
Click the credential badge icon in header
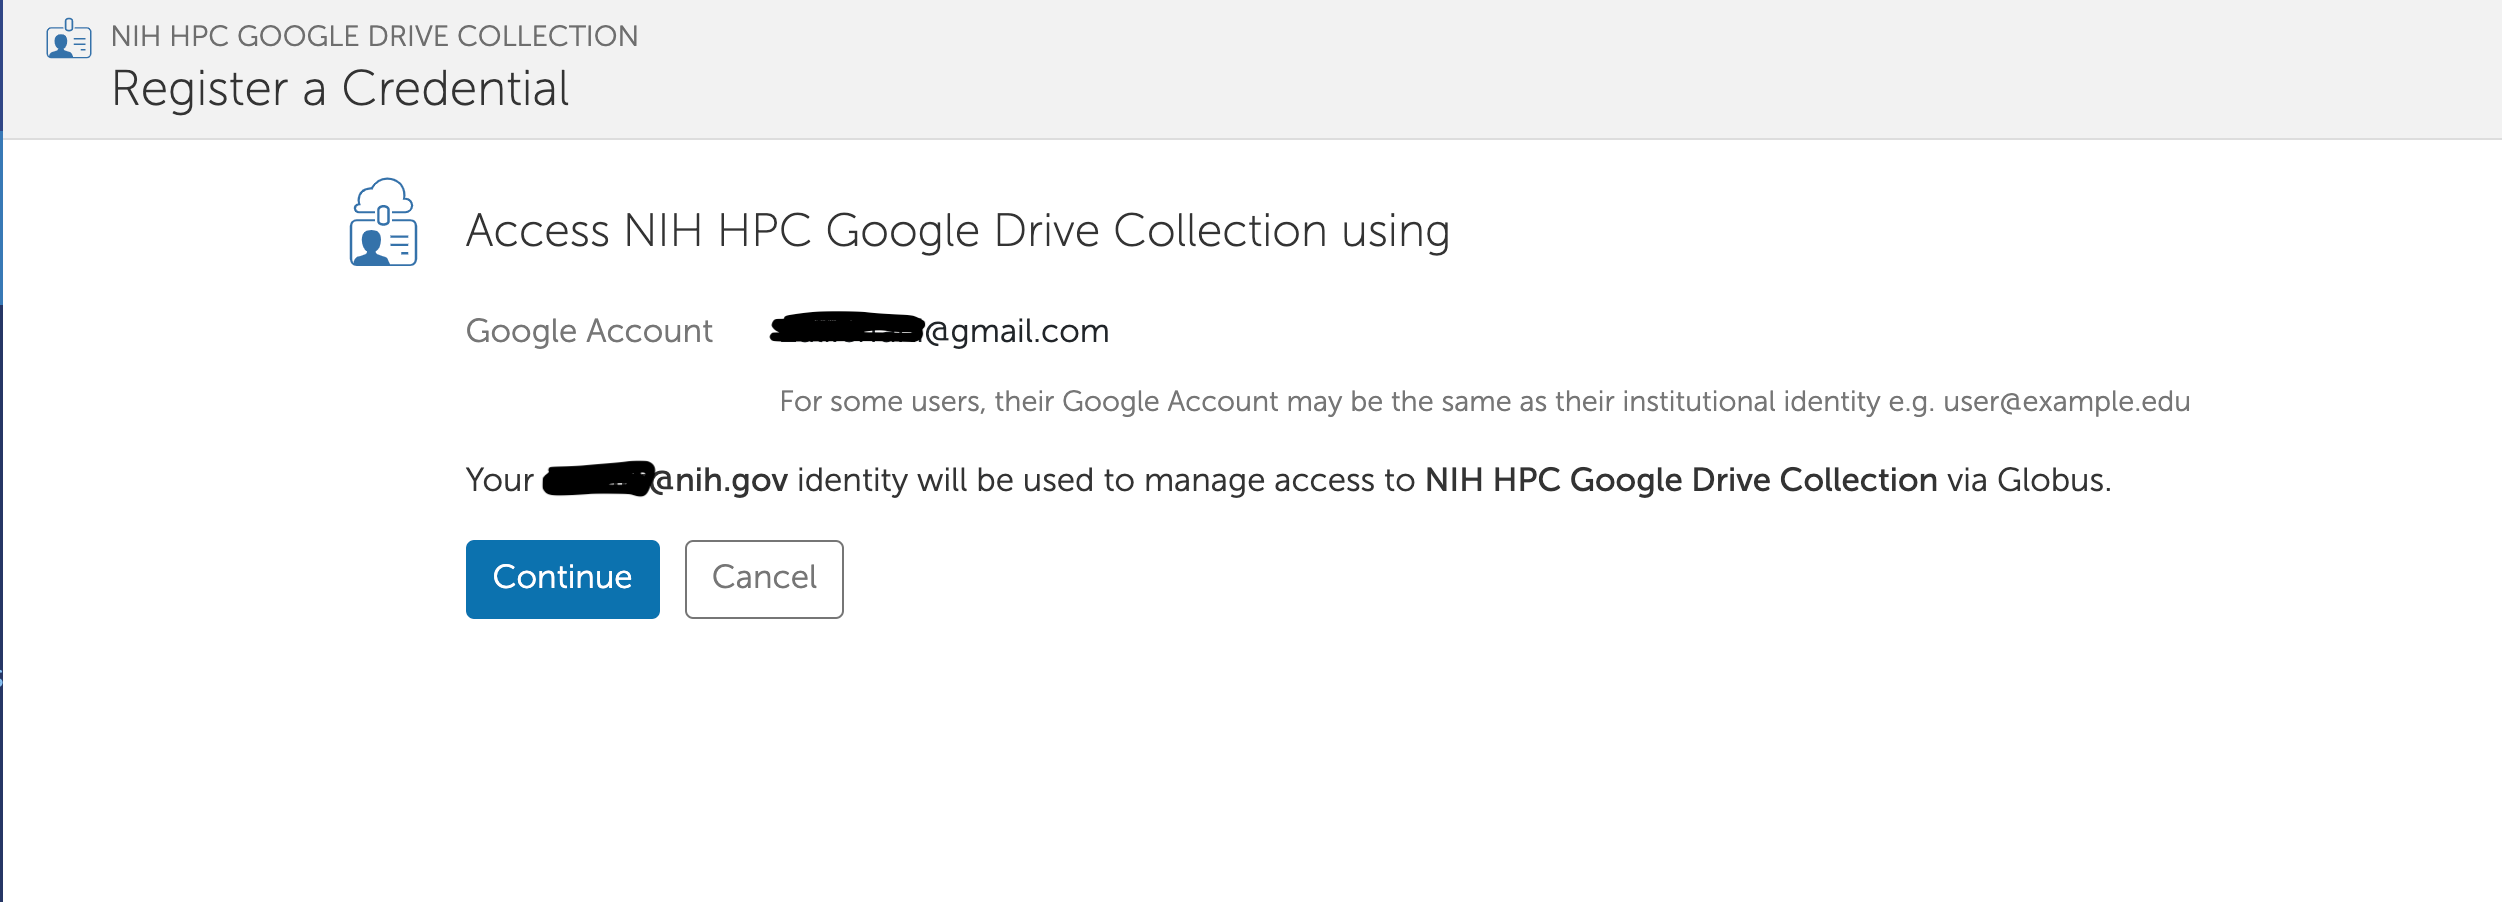(x=69, y=40)
